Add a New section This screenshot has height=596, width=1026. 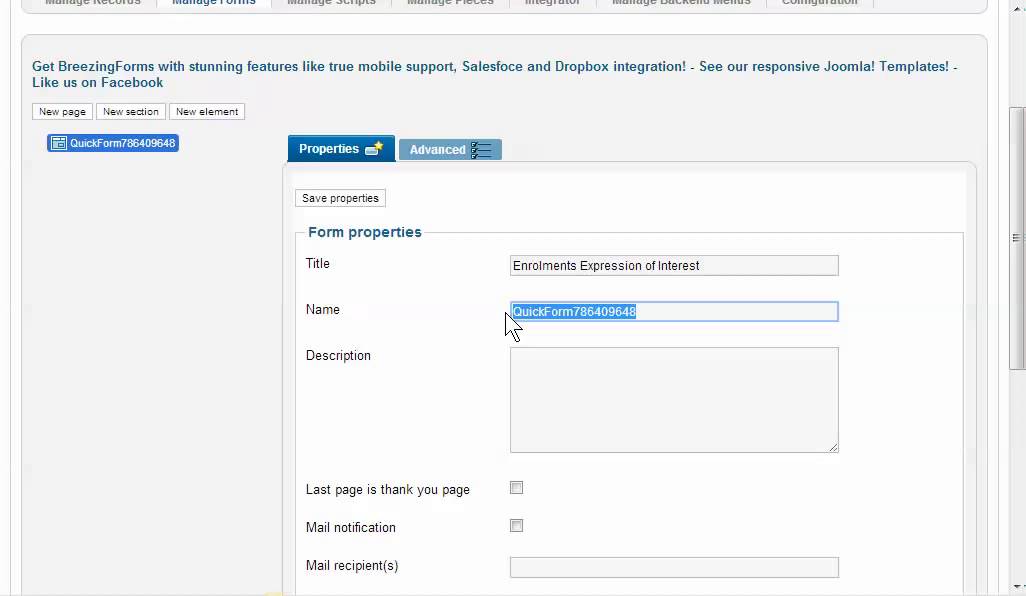coord(131,112)
